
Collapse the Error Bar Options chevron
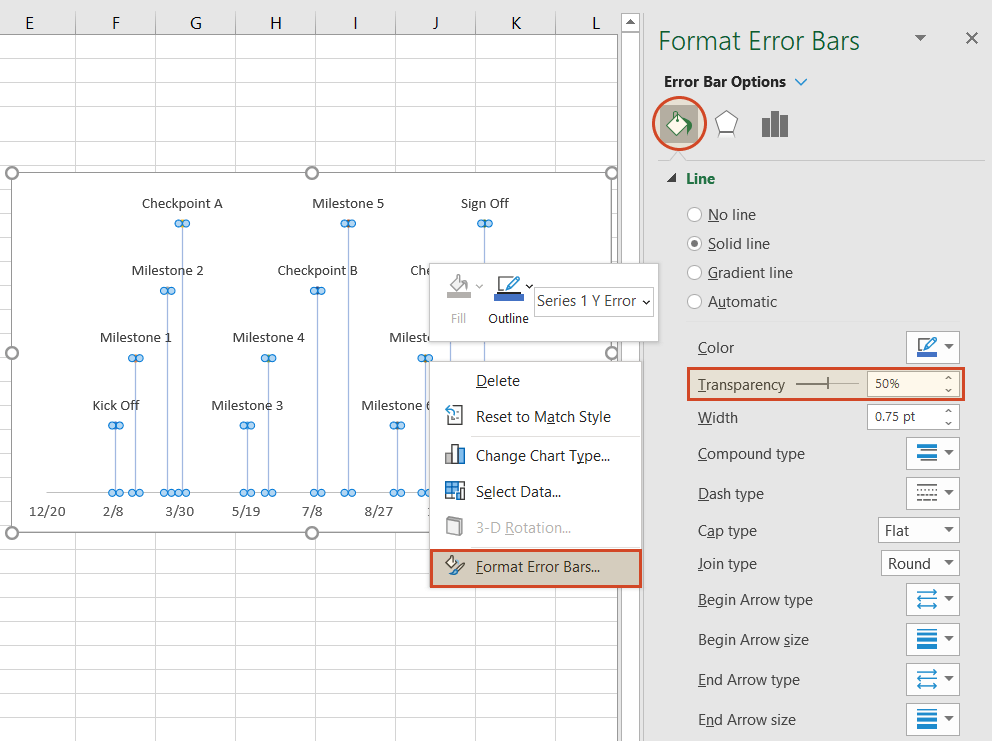800,82
